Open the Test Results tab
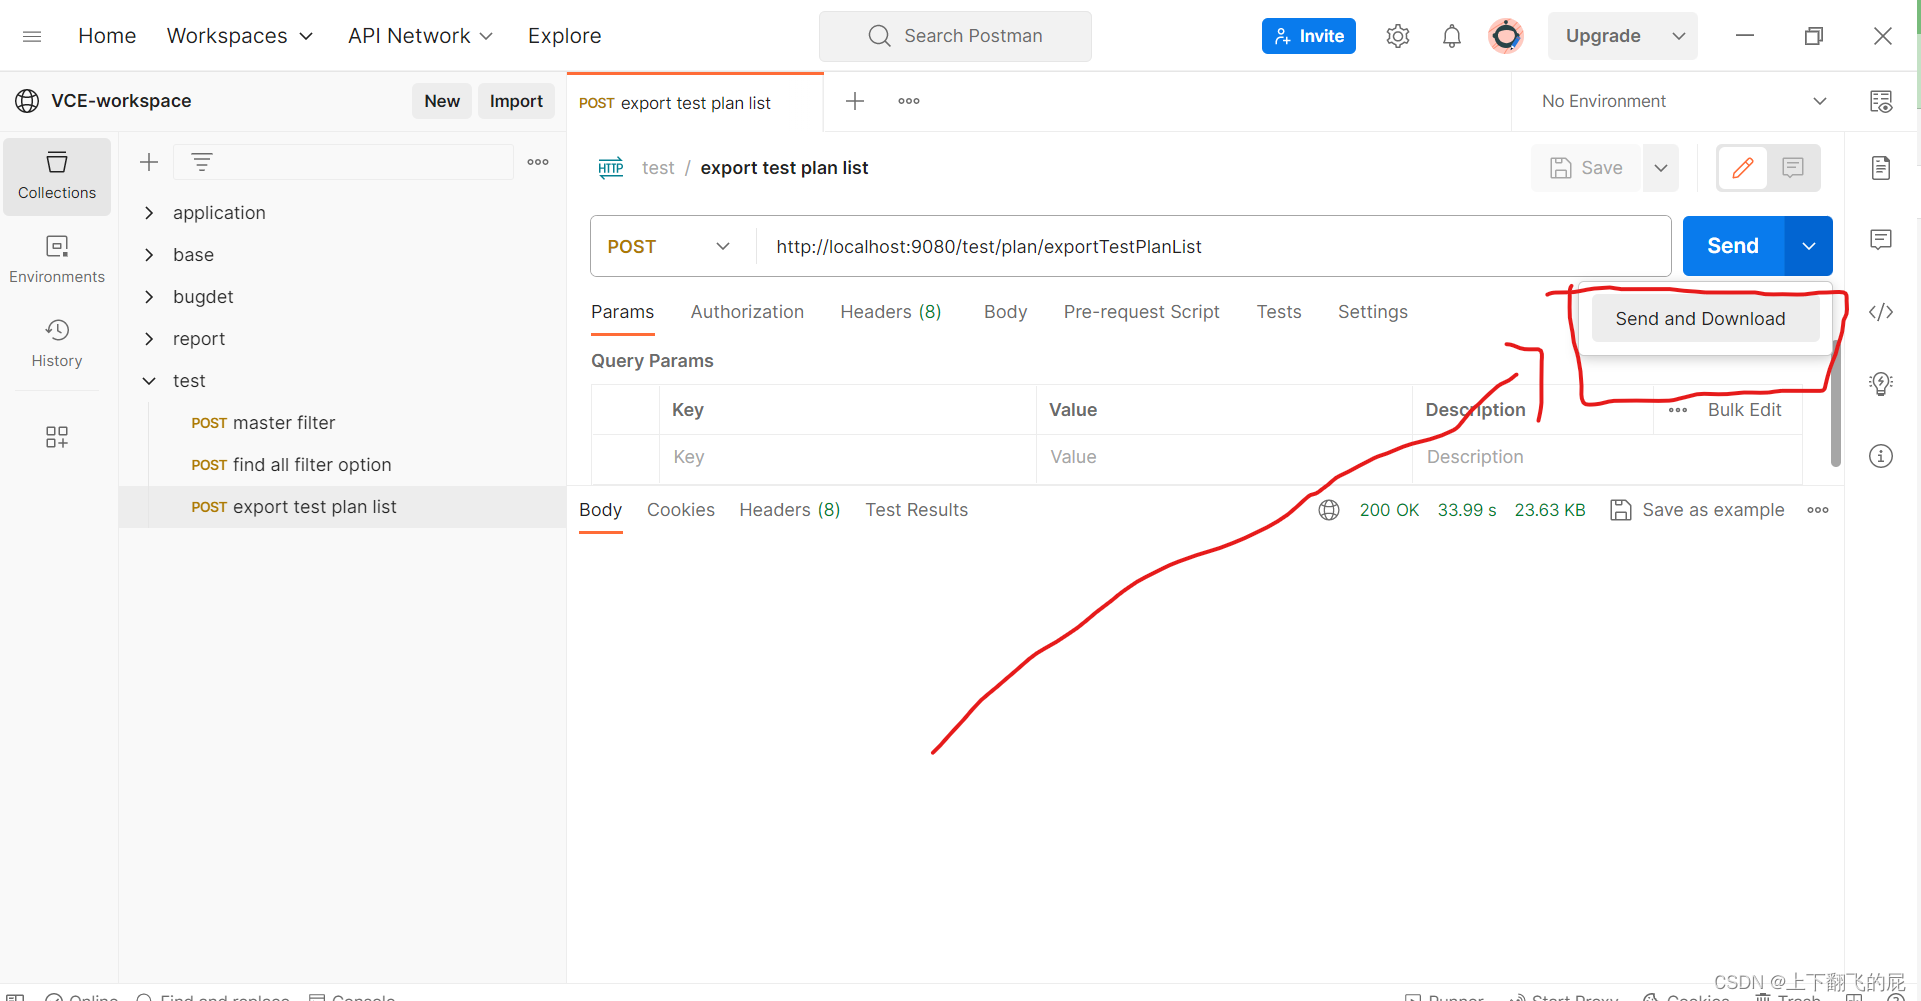Viewport: 1921px width, 1001px height. 917,510
